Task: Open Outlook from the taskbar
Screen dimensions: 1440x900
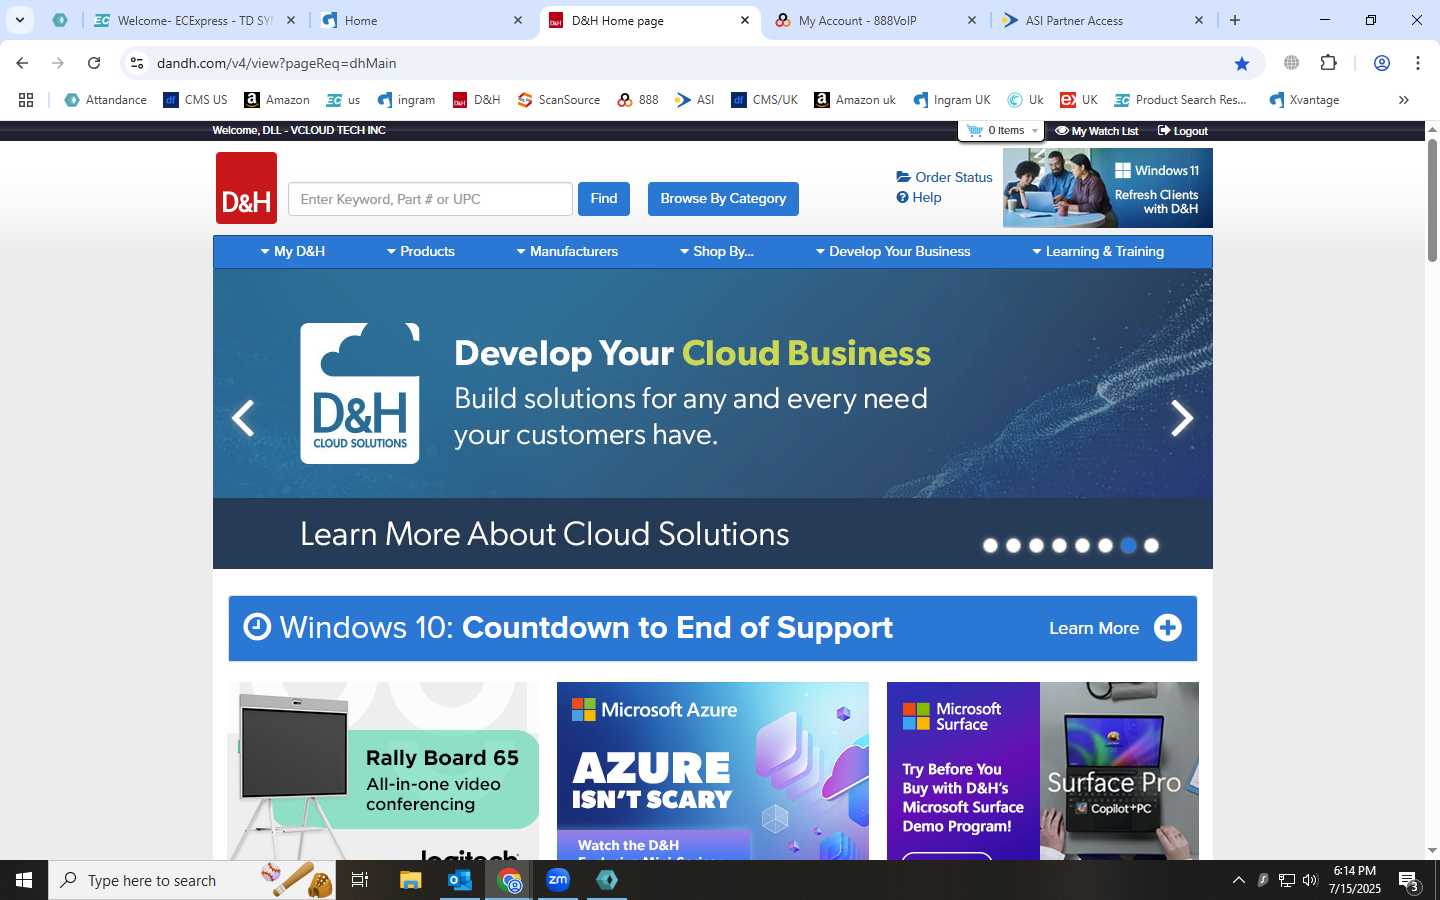Action: point(459,880)
